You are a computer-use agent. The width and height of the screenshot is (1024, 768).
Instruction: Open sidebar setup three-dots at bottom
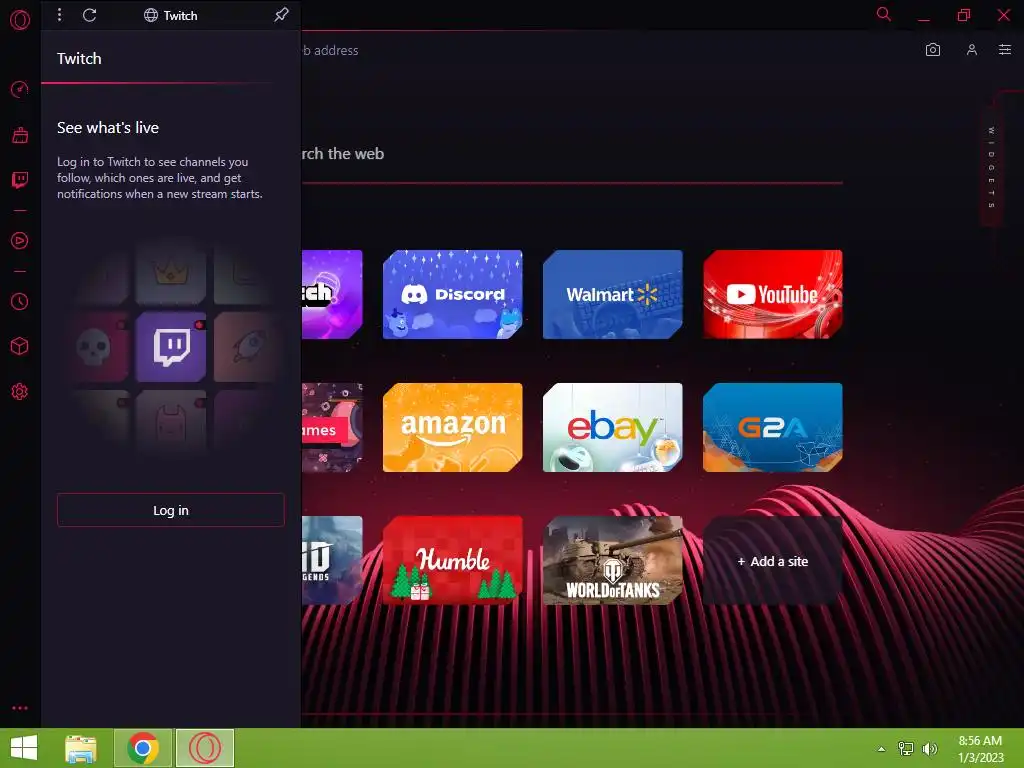point(20,708)
